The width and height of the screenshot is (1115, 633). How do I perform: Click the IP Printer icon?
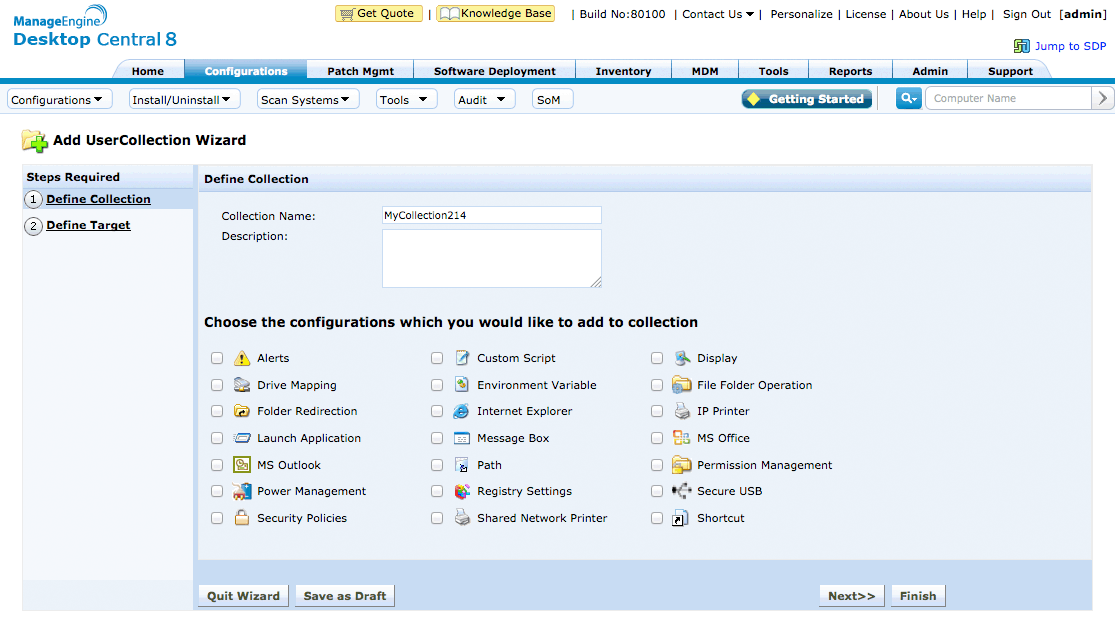[x=682, y=411]
